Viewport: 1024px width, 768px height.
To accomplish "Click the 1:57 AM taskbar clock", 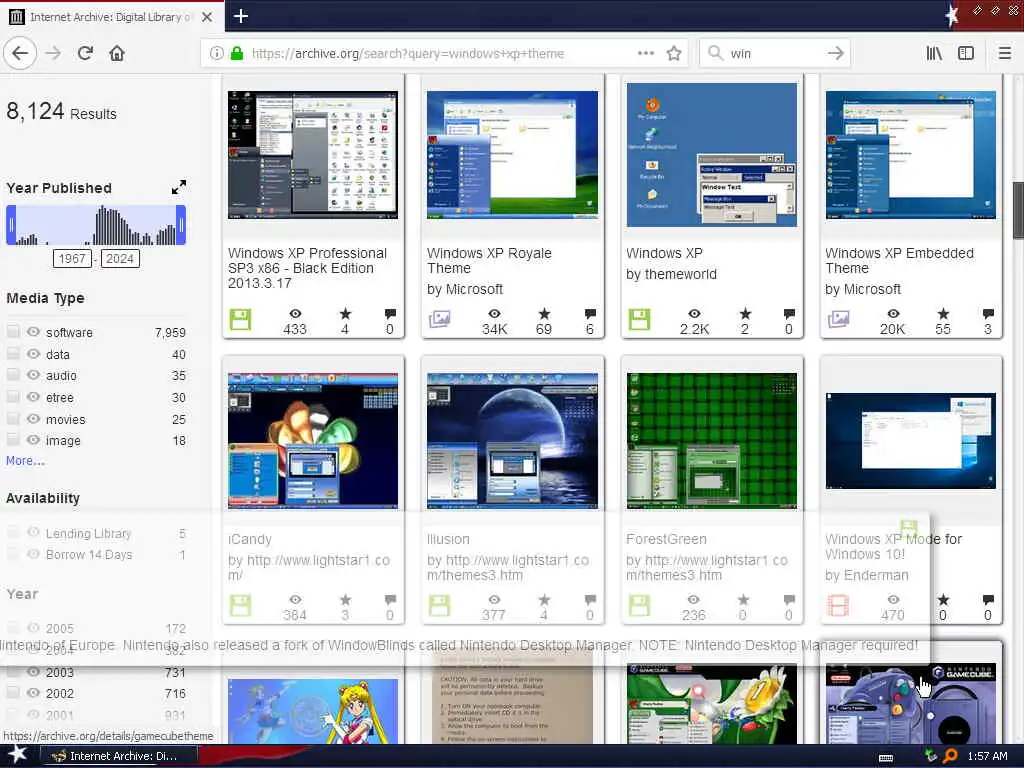I will (x=987, y=756).
